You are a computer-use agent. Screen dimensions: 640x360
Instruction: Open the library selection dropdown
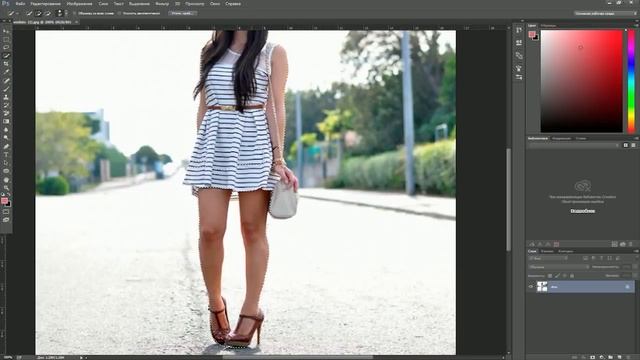(x=574, y=145)
